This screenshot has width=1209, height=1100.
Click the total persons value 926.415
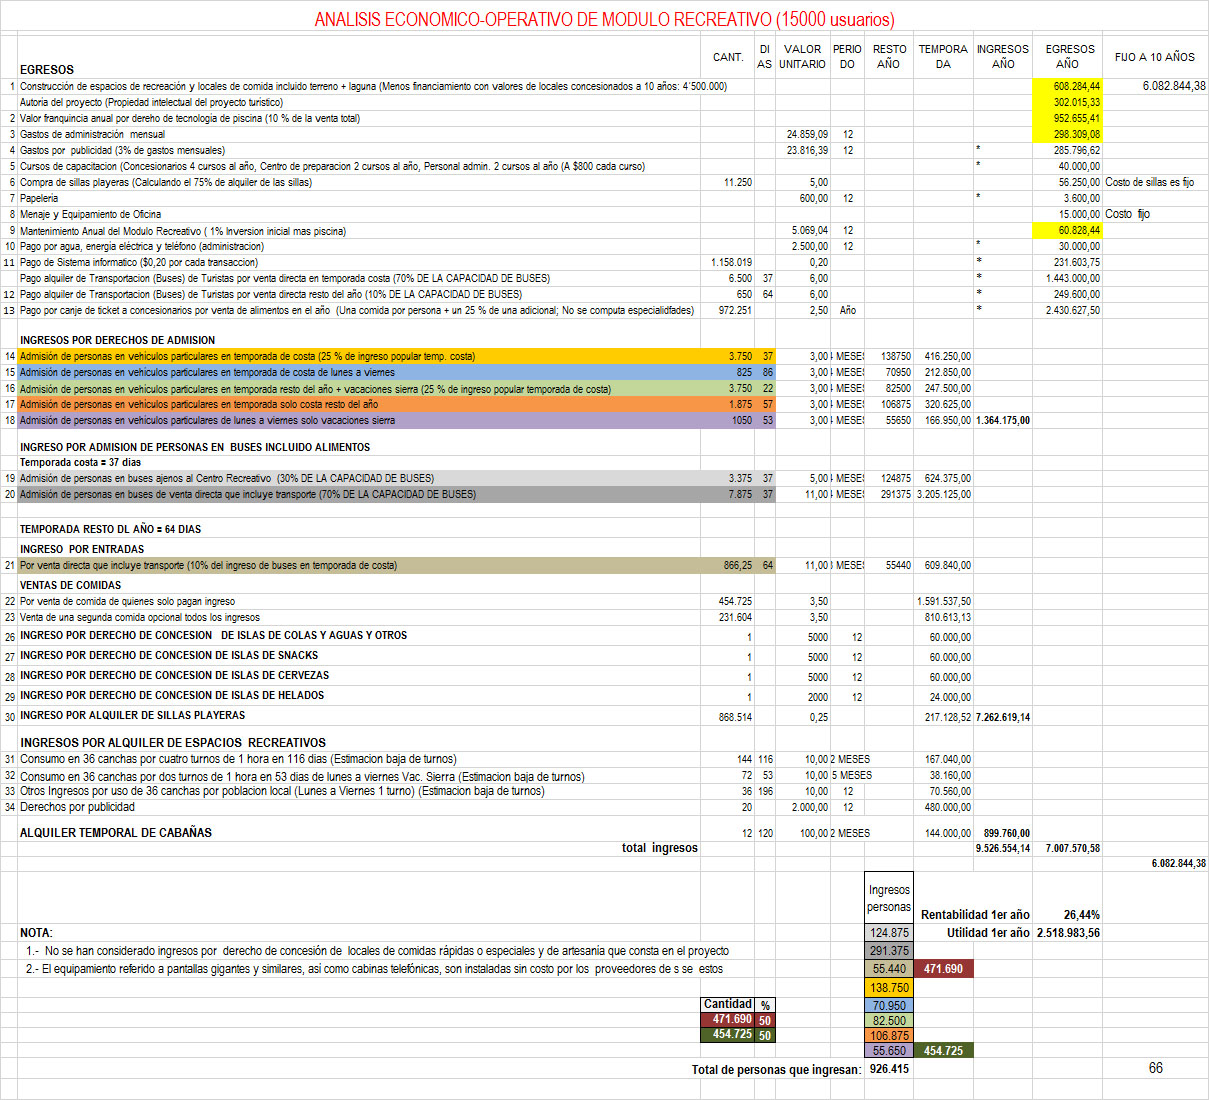coord(889,1069)
